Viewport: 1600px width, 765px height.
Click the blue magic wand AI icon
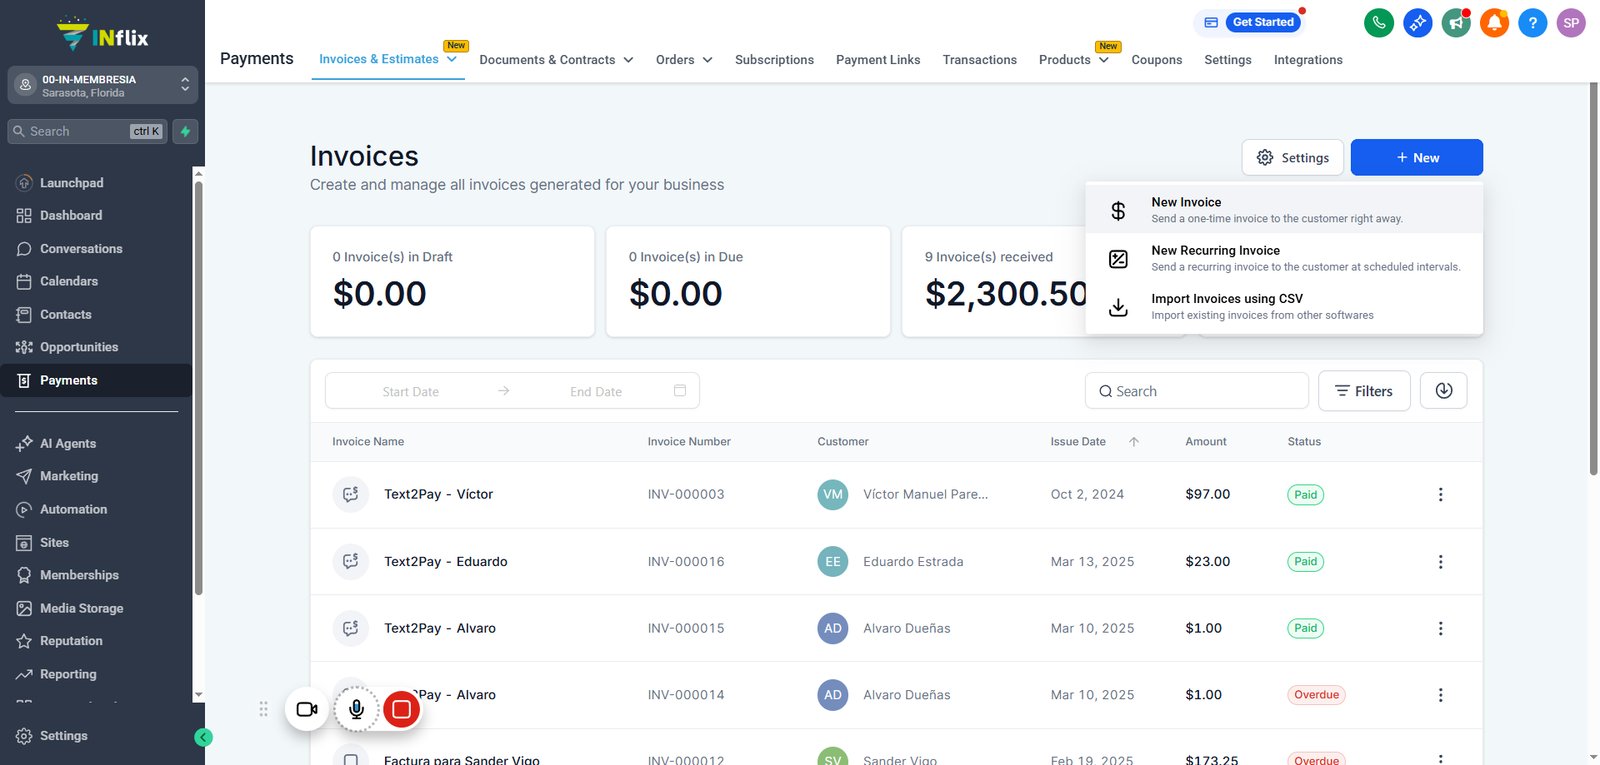tap(1417, 22)
